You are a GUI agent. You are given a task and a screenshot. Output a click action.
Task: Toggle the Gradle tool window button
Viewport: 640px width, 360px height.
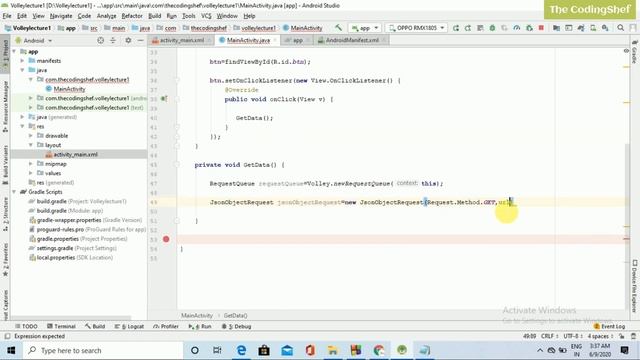[x=634, y=52]
